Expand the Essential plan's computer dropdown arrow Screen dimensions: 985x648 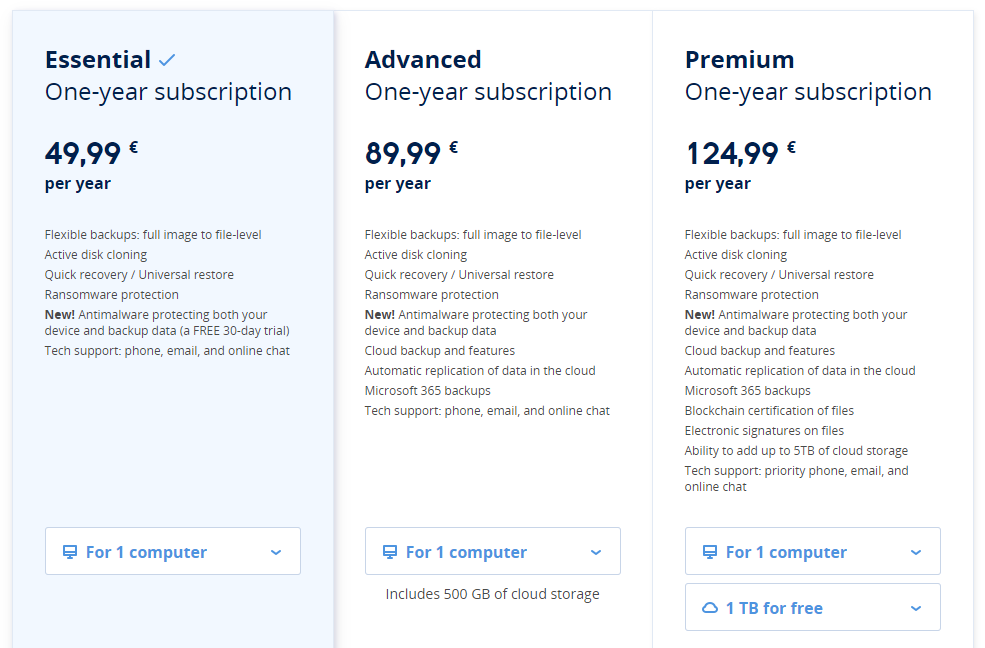pyautogui.click(x=276, y=552)
